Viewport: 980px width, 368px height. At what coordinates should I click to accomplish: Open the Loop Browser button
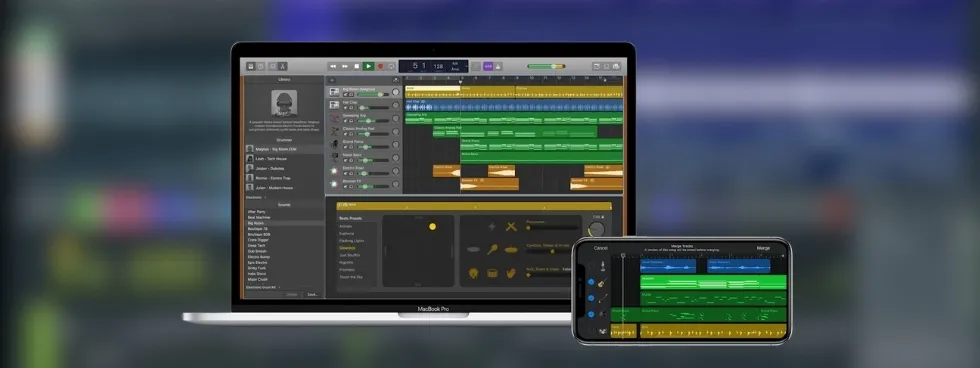click(606, 66)
